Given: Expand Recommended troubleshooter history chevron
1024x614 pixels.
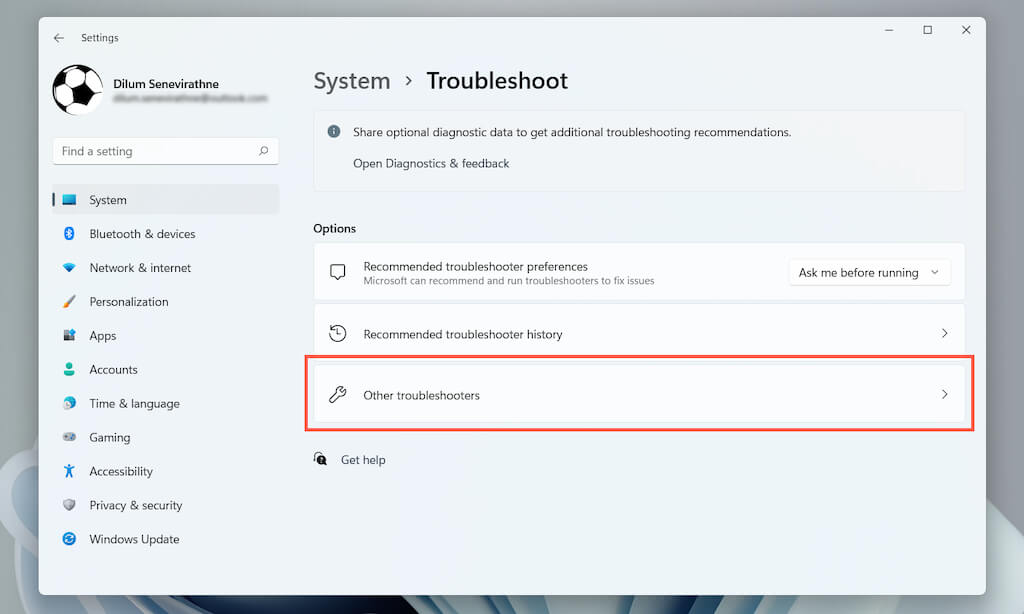Looking at the screenshot, I should (x=944, y=333).
